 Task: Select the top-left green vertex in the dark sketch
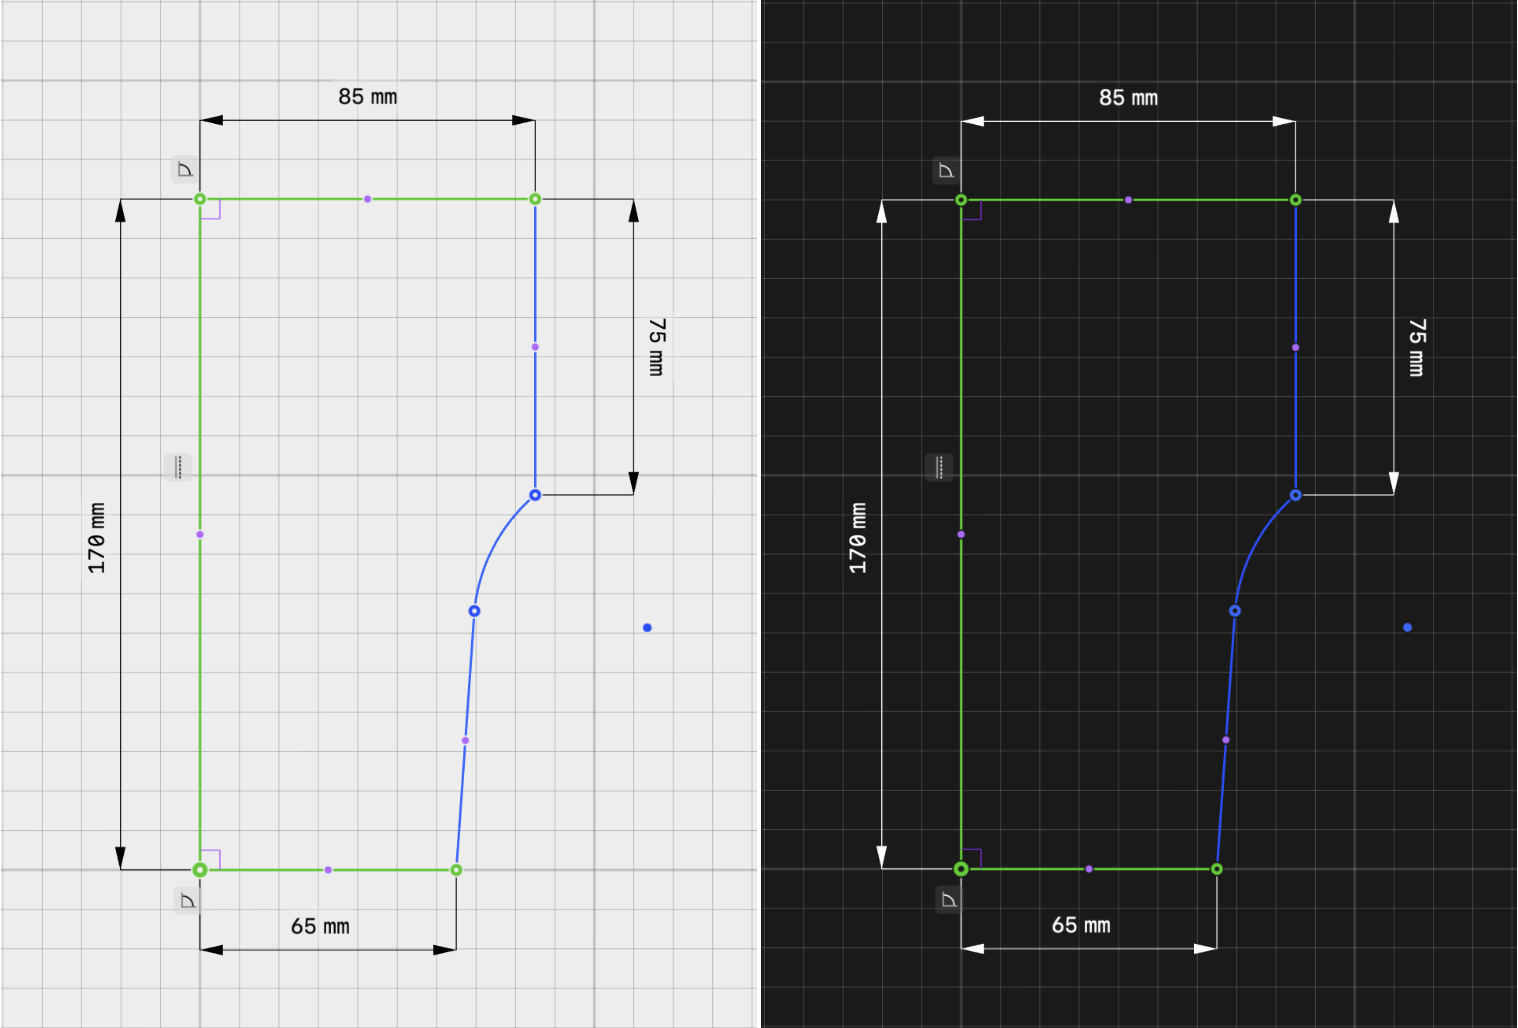[961, 200]
